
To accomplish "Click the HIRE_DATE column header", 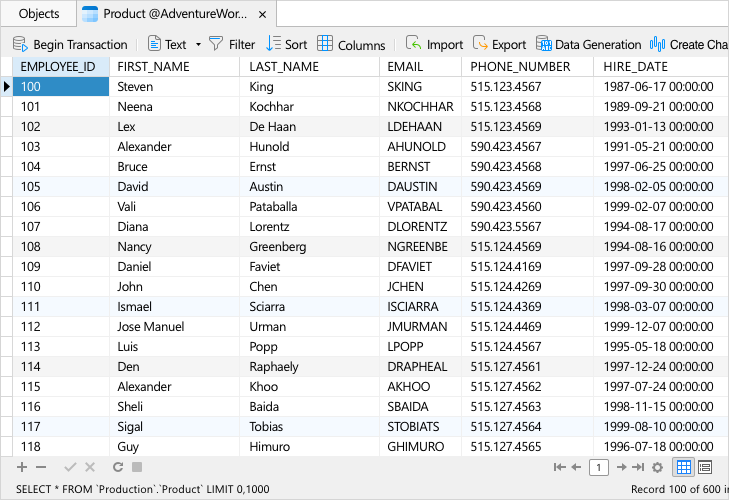I will click(661, 67).
